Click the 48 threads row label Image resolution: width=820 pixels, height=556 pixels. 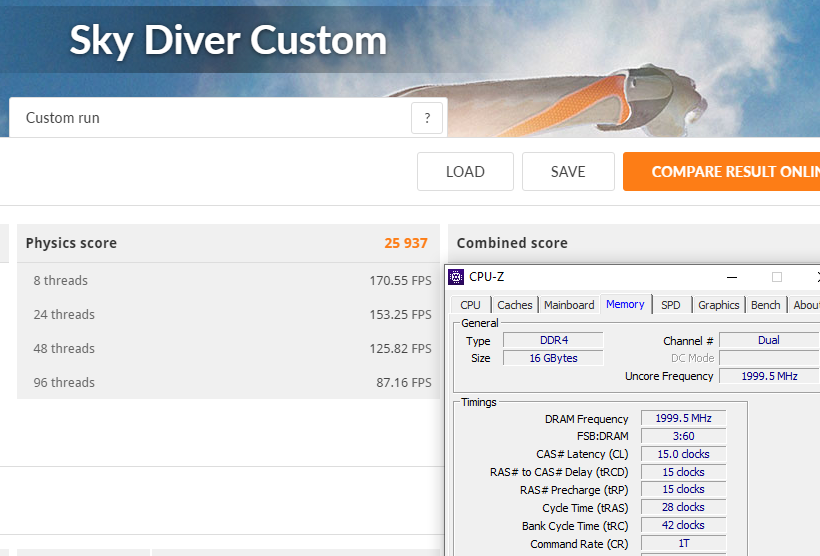click(x=64, y=349)
